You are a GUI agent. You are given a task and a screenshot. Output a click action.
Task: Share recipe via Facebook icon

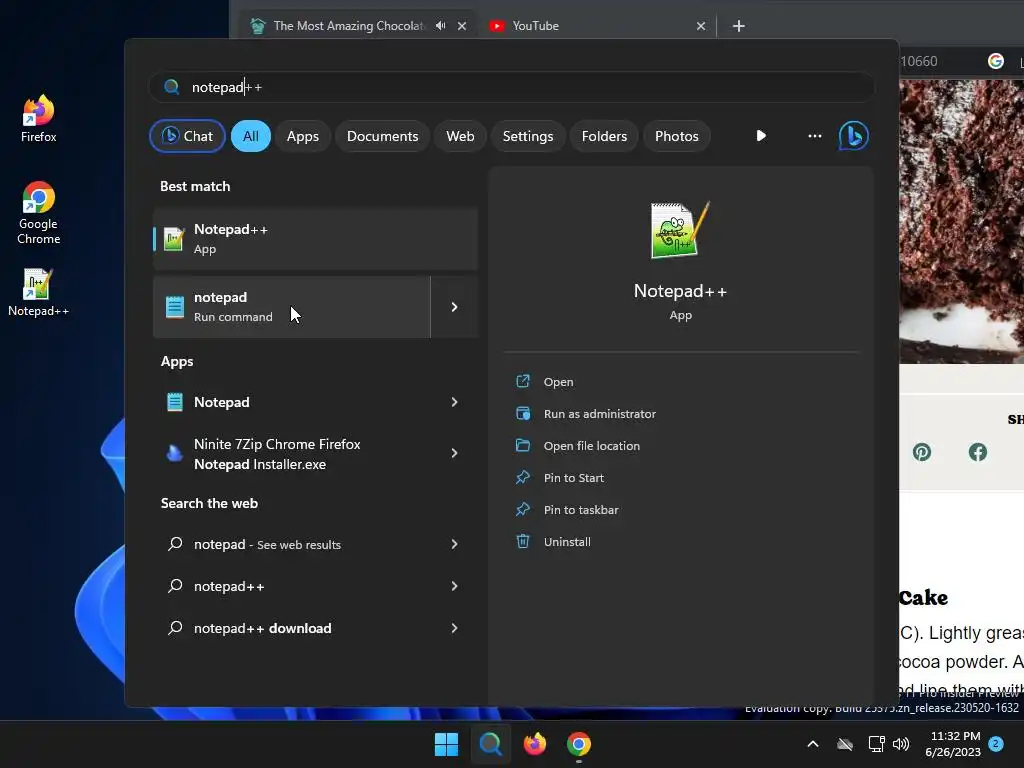tap(978, 452)
